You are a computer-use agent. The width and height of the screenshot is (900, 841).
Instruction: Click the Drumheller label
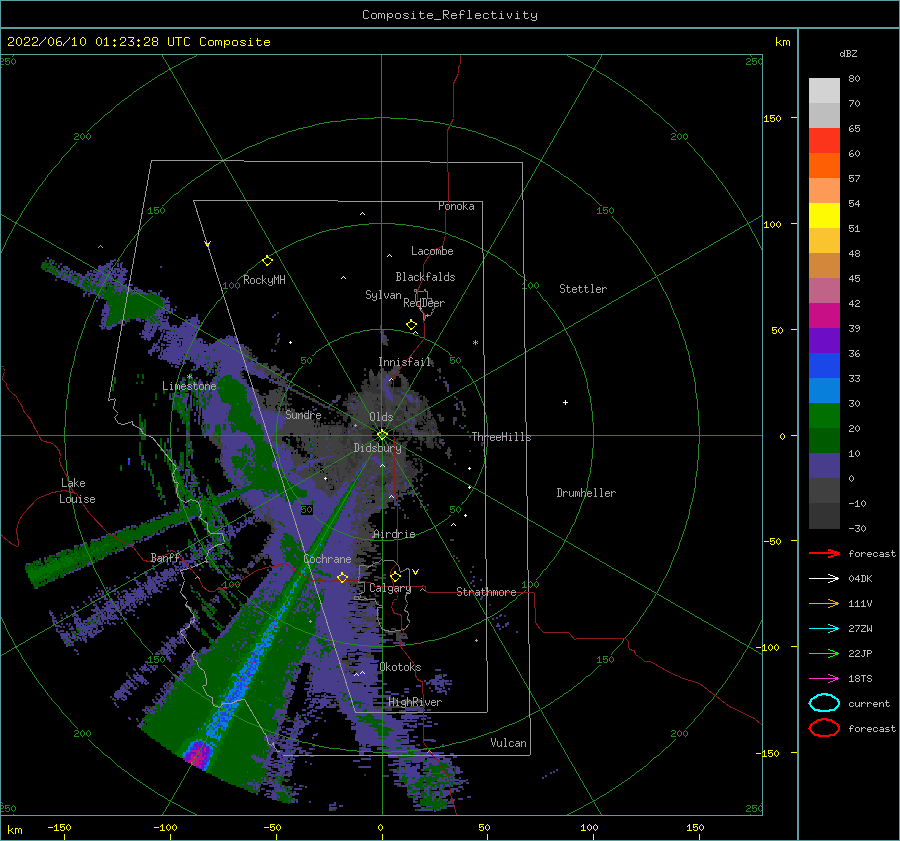coord(586,493)
